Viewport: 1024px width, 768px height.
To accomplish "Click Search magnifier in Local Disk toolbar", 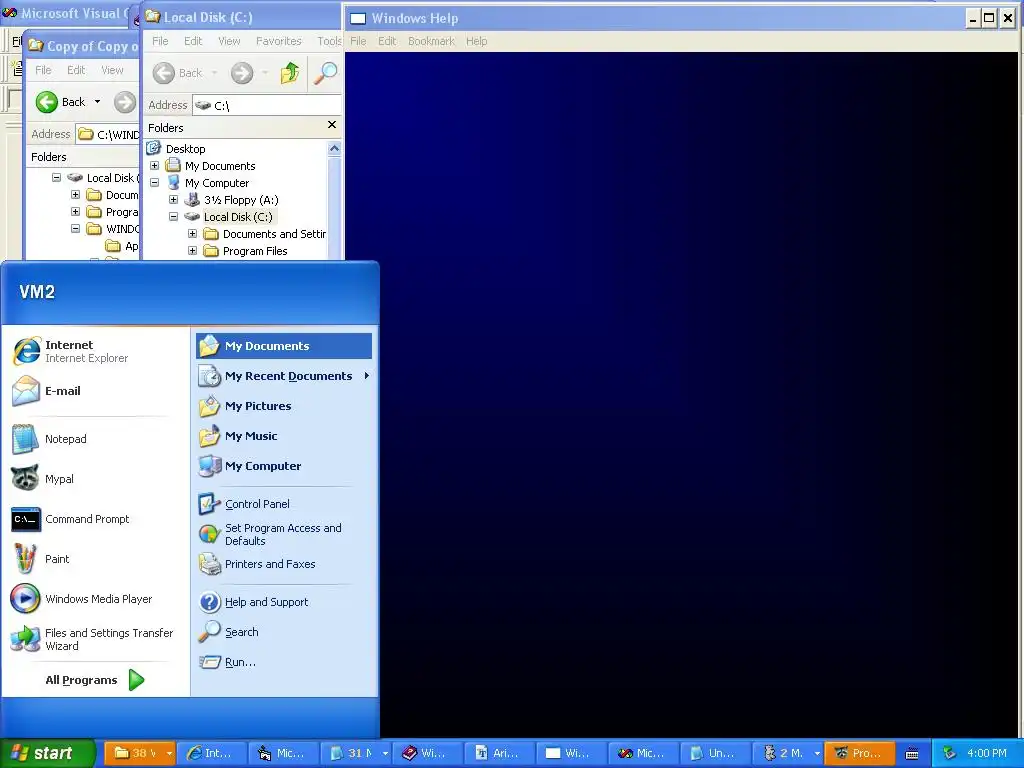I will tap(325, 72).
